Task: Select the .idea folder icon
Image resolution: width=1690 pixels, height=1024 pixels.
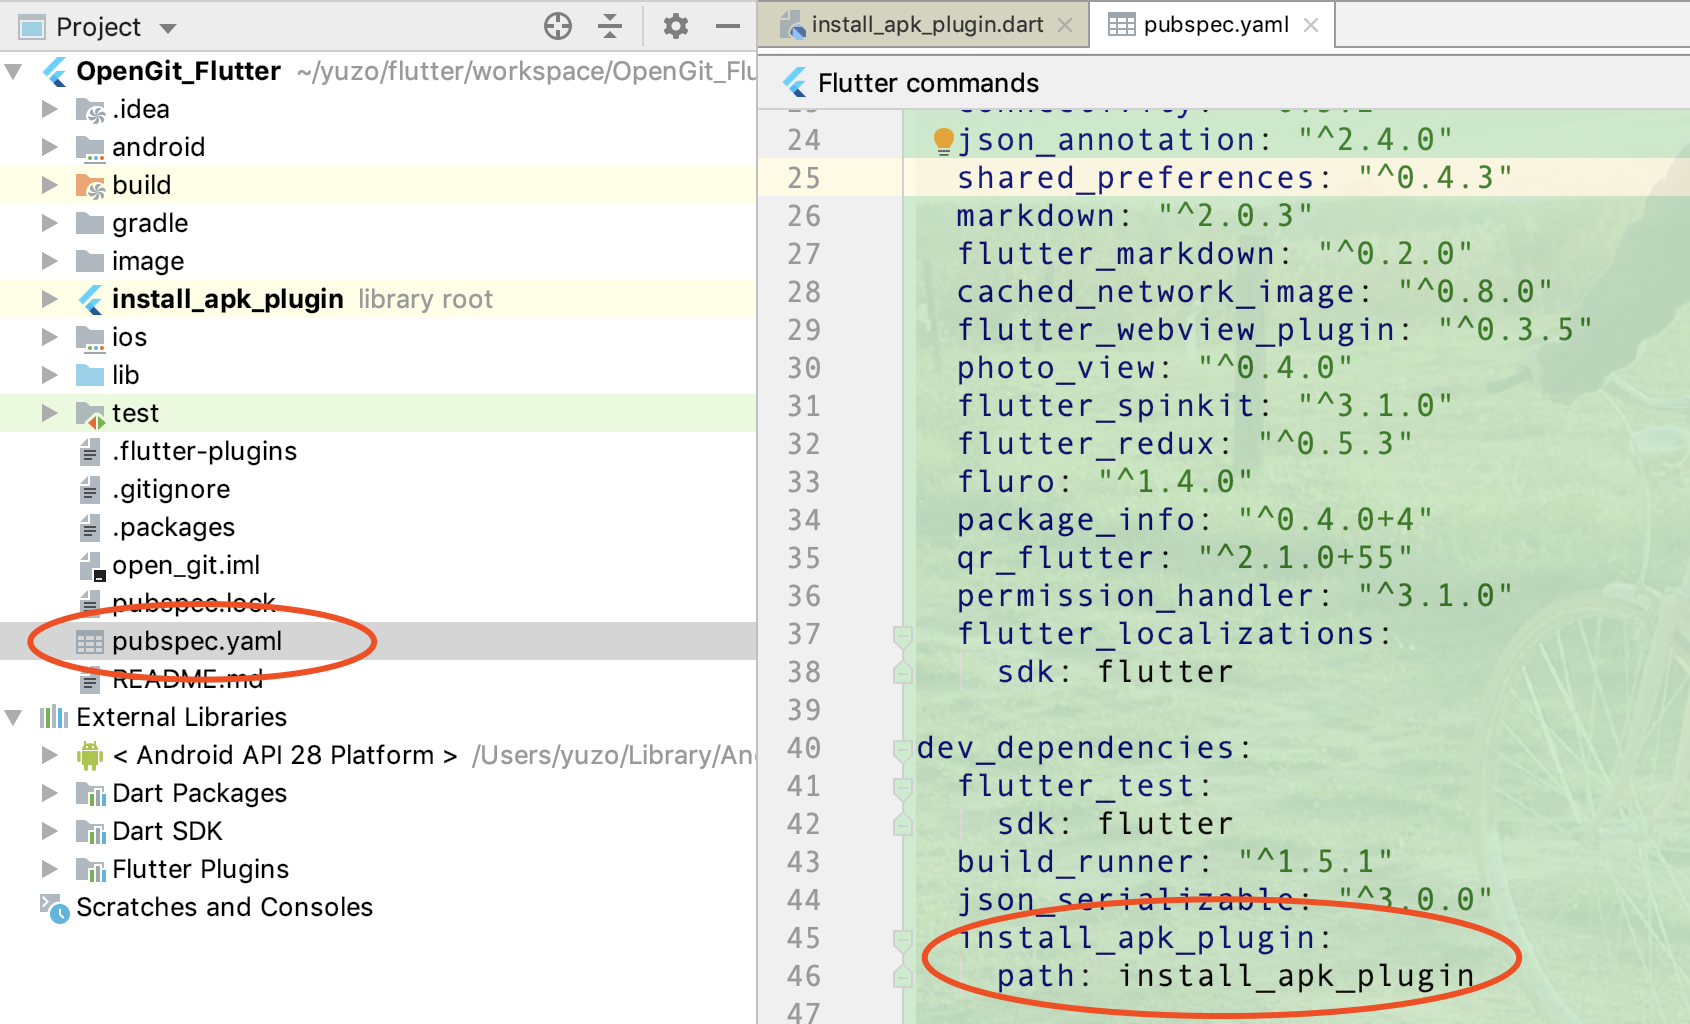Action: click(90, 109)
